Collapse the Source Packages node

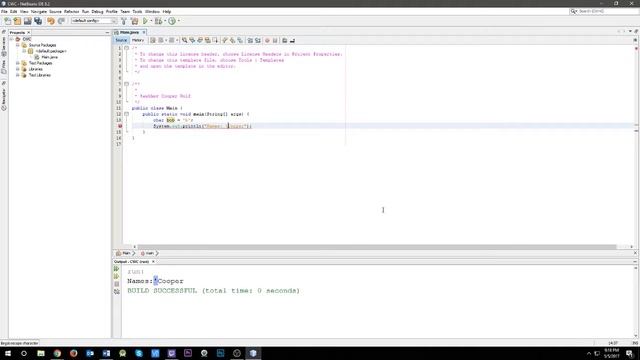(18, 45)
